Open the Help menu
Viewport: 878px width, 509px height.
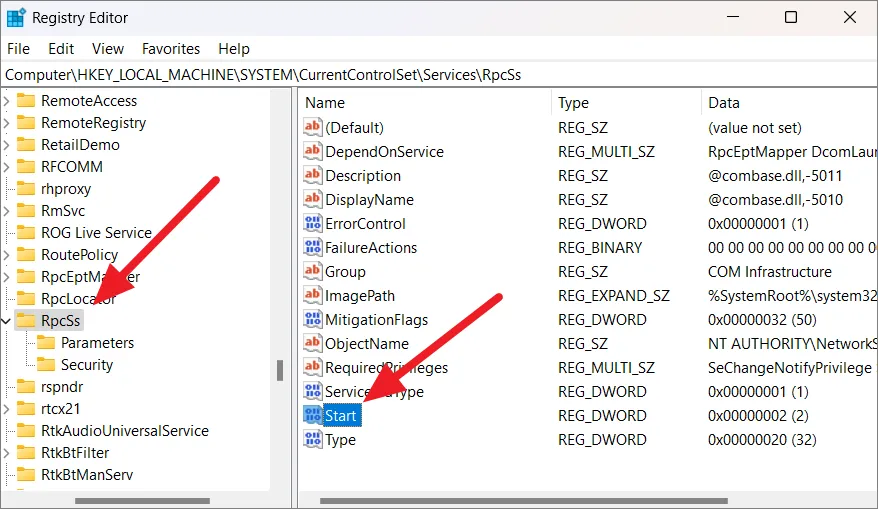pyautogui.click(x=234, y=49)
